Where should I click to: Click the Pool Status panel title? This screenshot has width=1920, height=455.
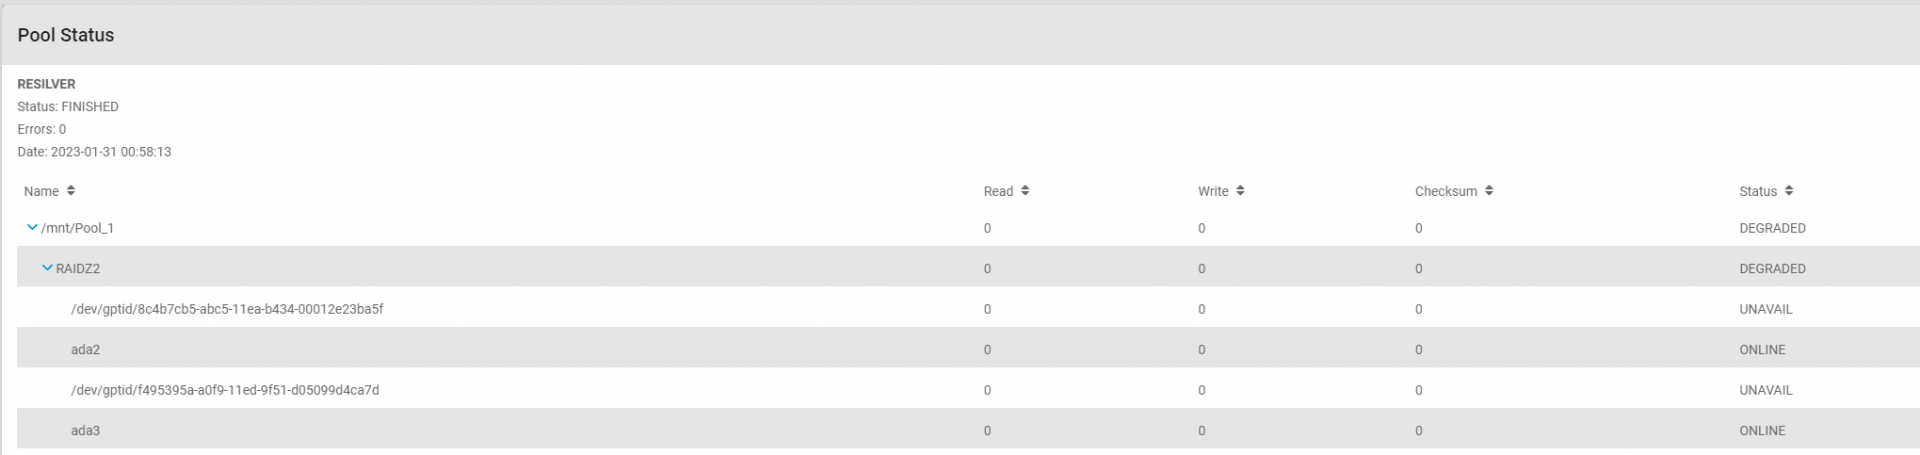point(66,35)
